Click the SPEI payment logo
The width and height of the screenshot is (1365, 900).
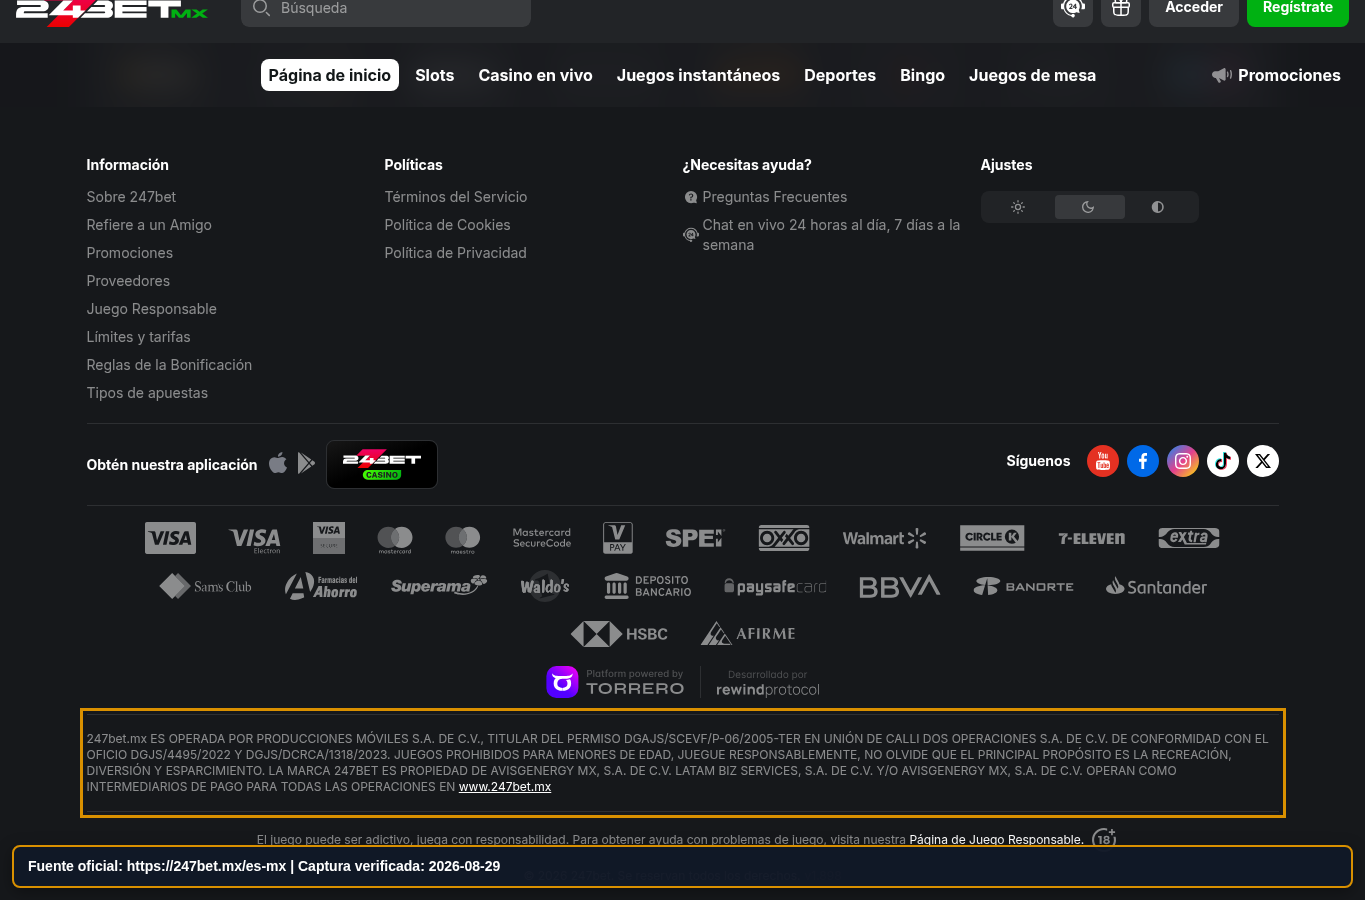point(695,538)
